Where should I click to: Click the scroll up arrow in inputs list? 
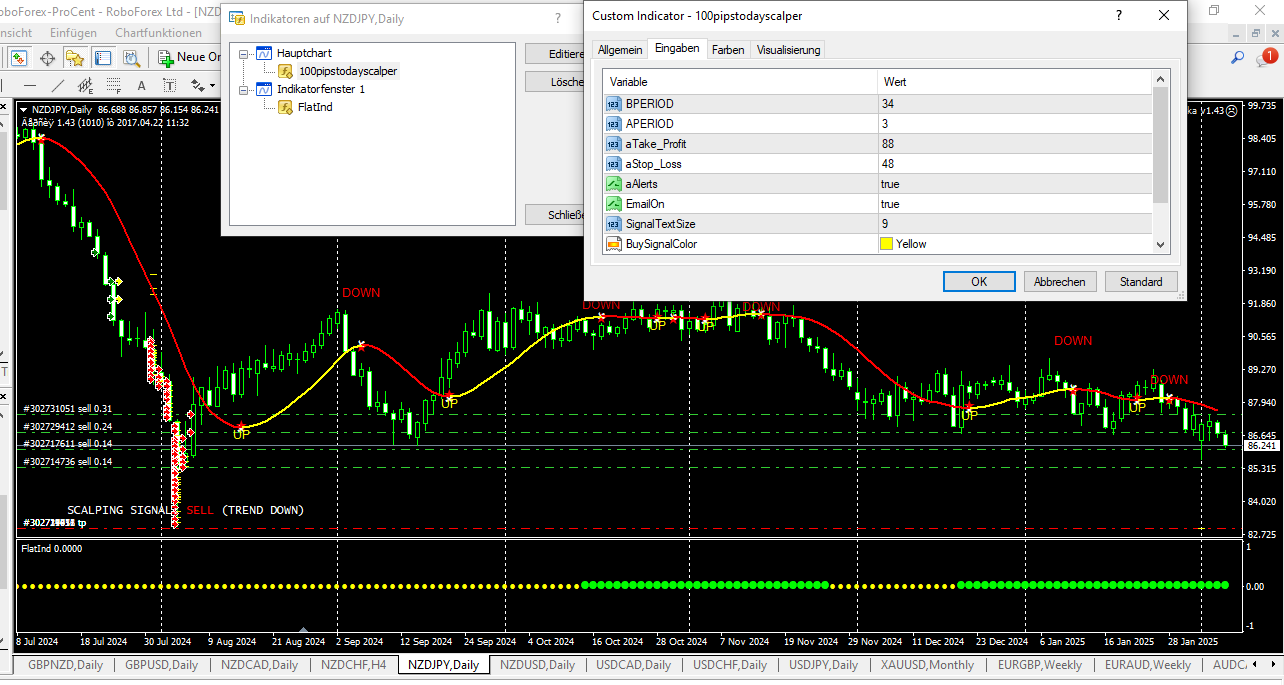coord(1161,78)
